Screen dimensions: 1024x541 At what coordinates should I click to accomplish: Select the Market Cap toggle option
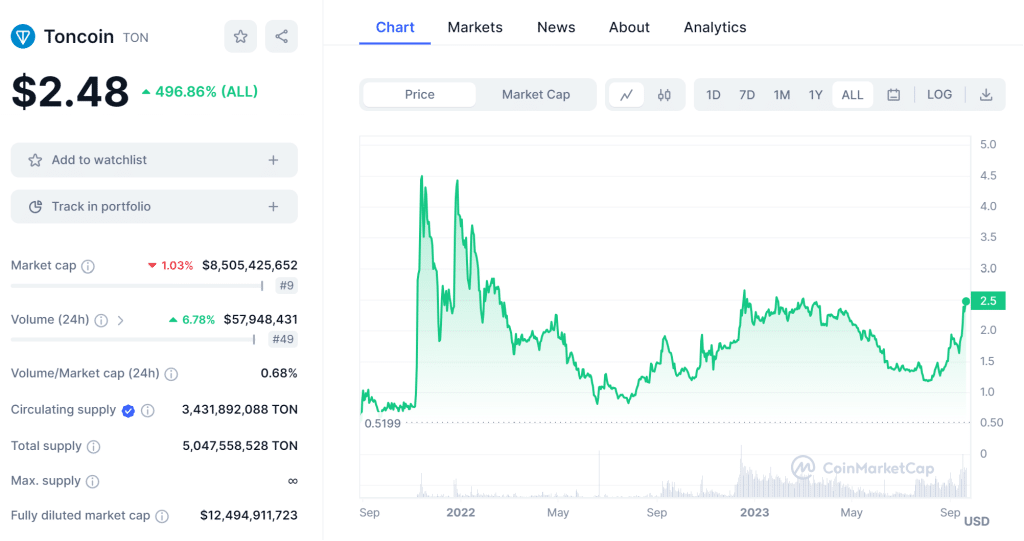[x=536, y=95]
